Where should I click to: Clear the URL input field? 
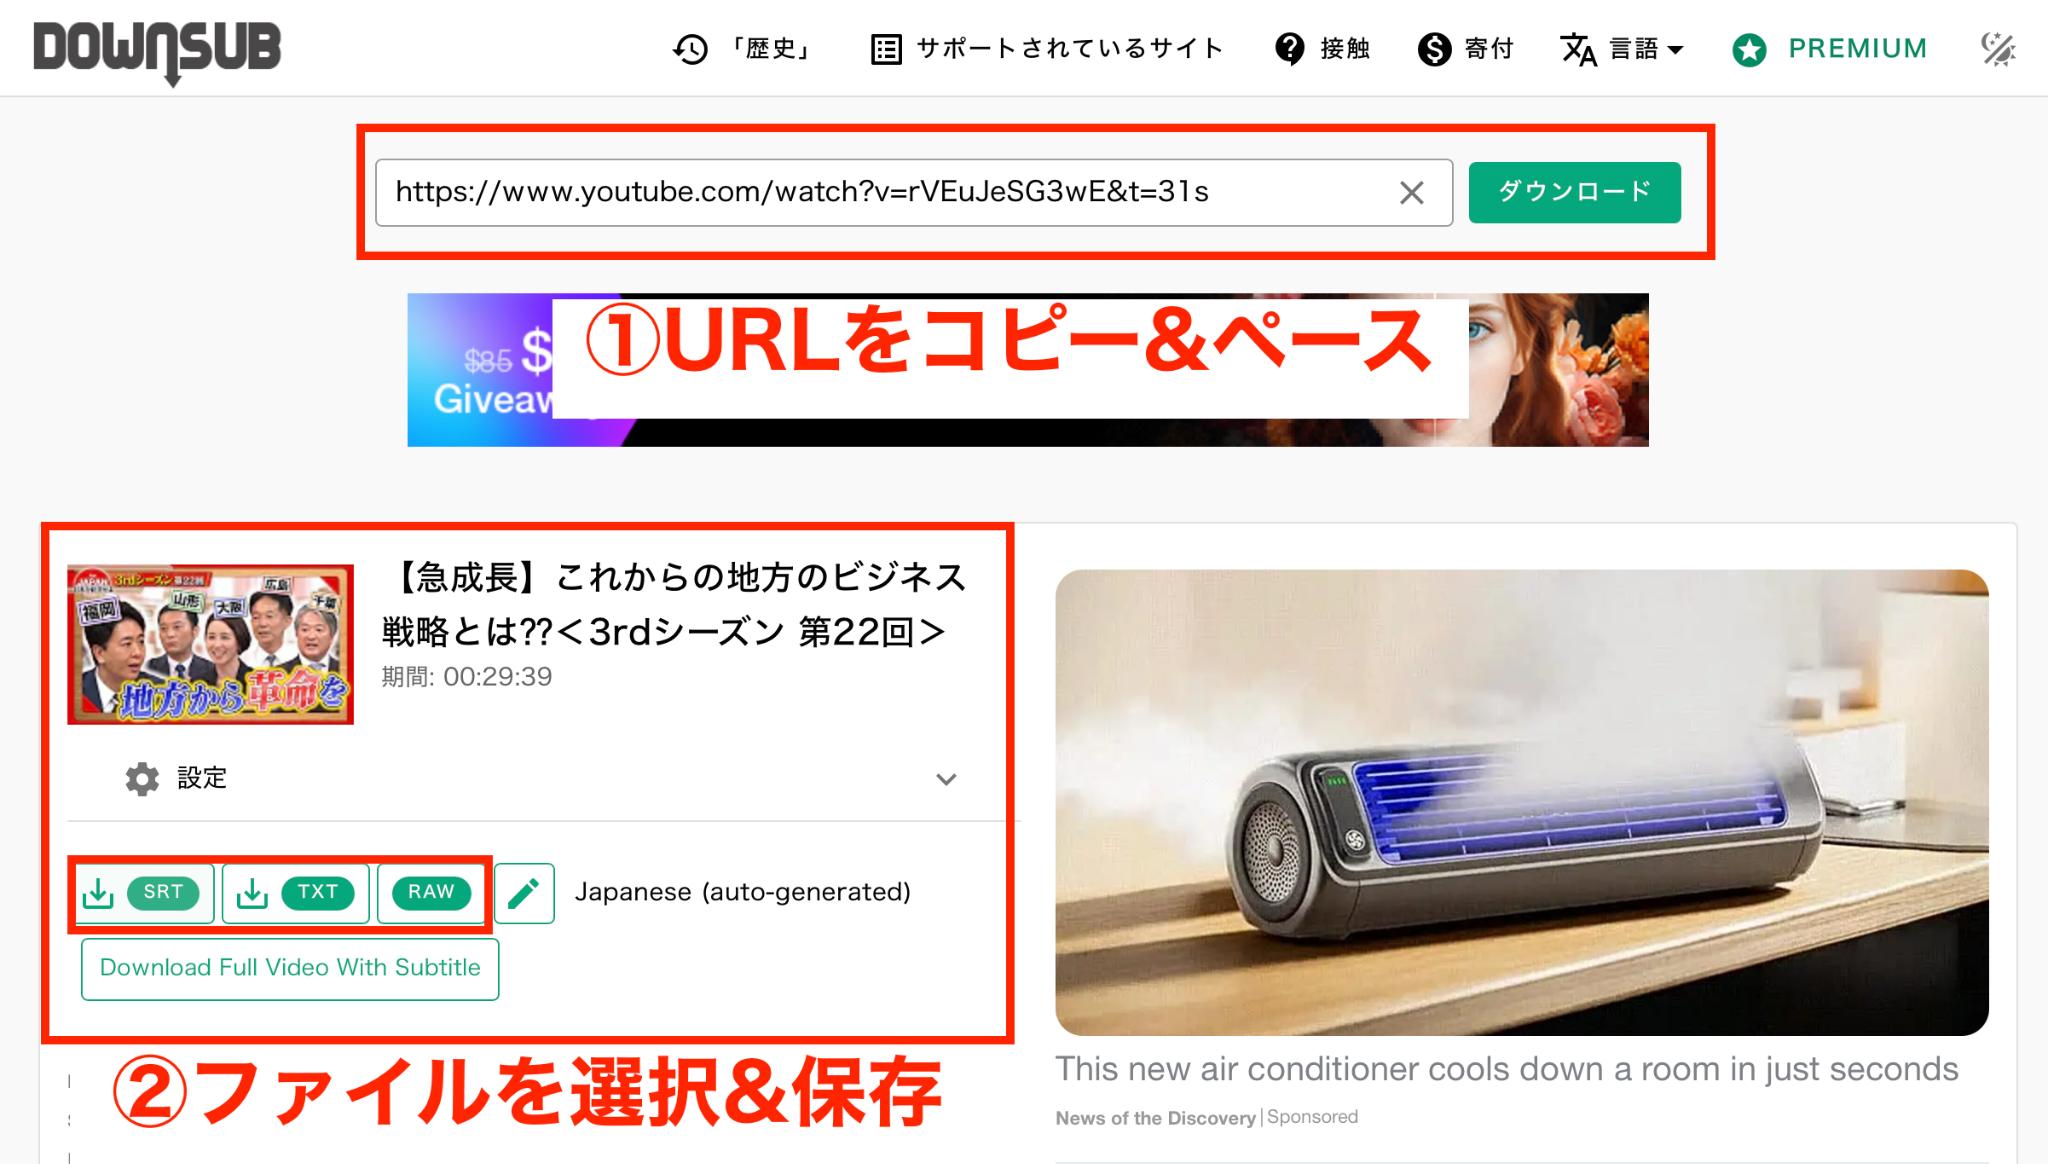coord(1411,192)
